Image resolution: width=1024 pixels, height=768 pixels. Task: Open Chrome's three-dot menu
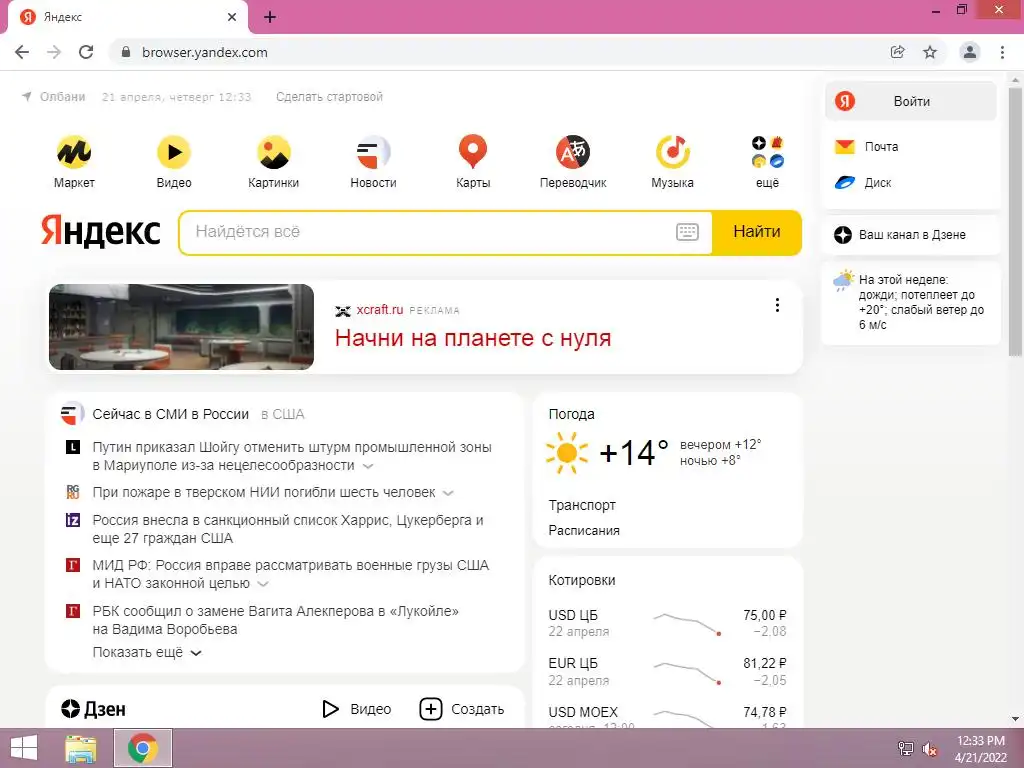coord(1002,52)
